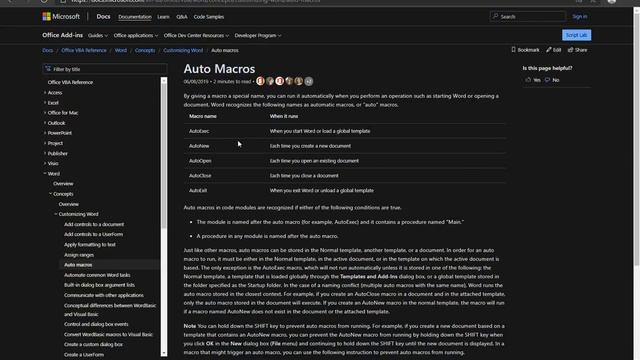Image resolution: width=640 pixels, height=360 pixels.
Task: Click the first contributor avatar
Action: 260,81
